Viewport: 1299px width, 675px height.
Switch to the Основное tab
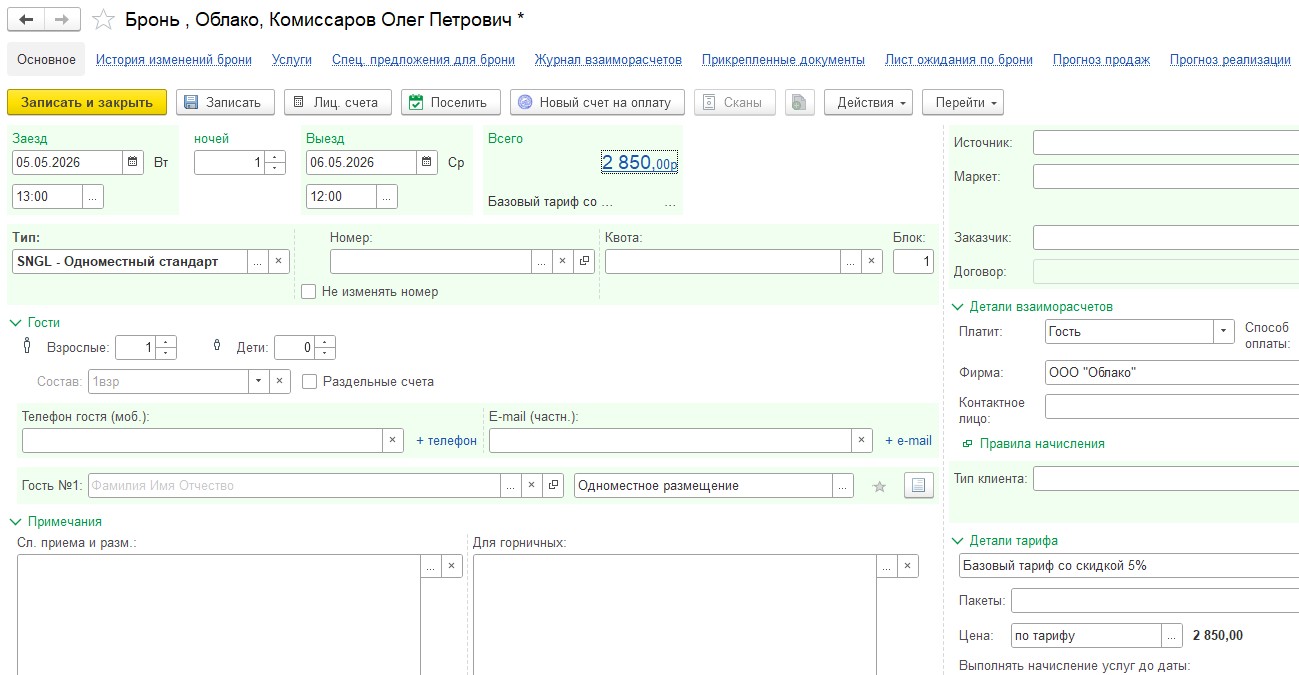tap(46, 59)
